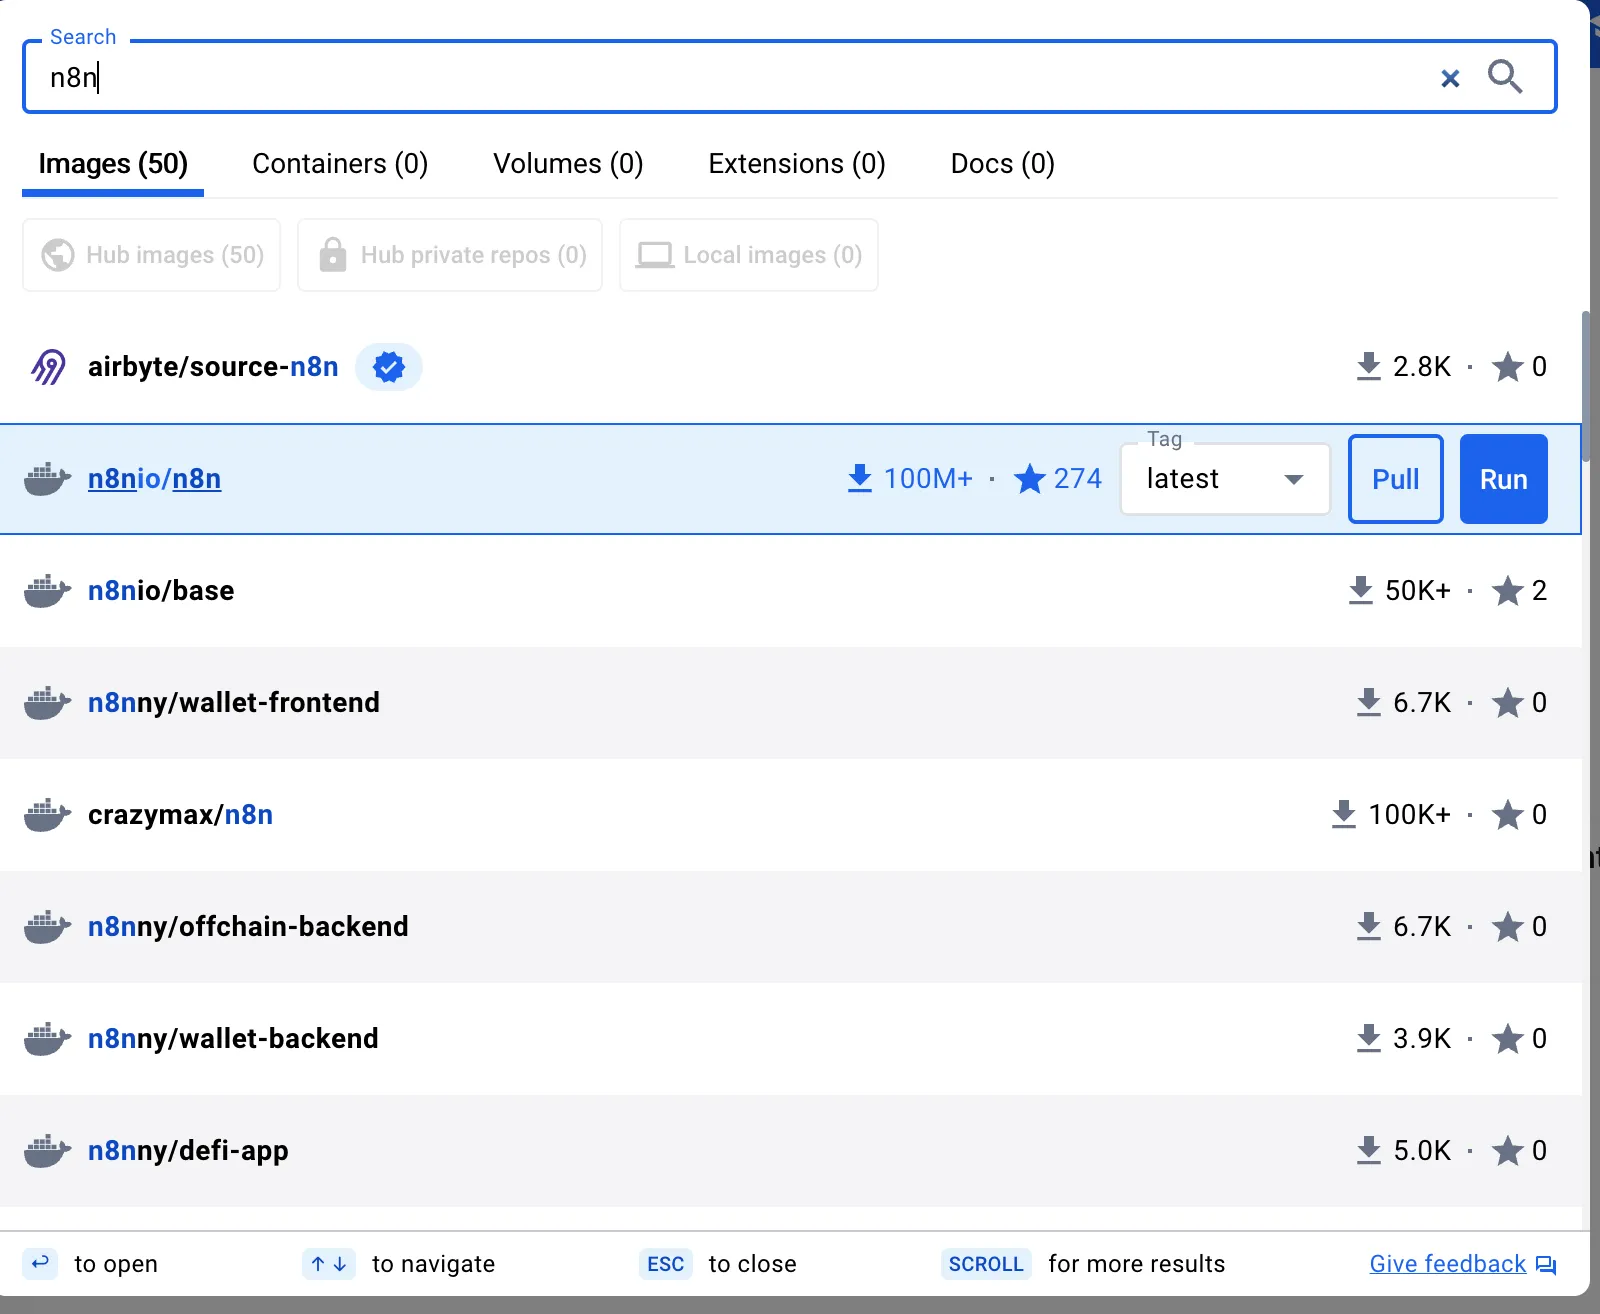1600x1314 pixels.
Task: Click the download icon on the crazymax/n8n row
Action: click(1344, 815)
